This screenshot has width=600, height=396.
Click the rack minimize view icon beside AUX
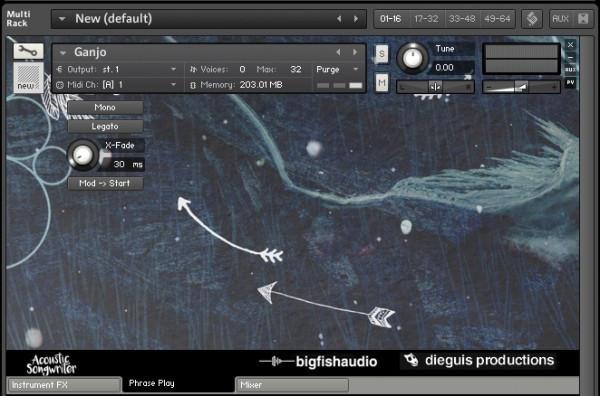click(583, 19)
